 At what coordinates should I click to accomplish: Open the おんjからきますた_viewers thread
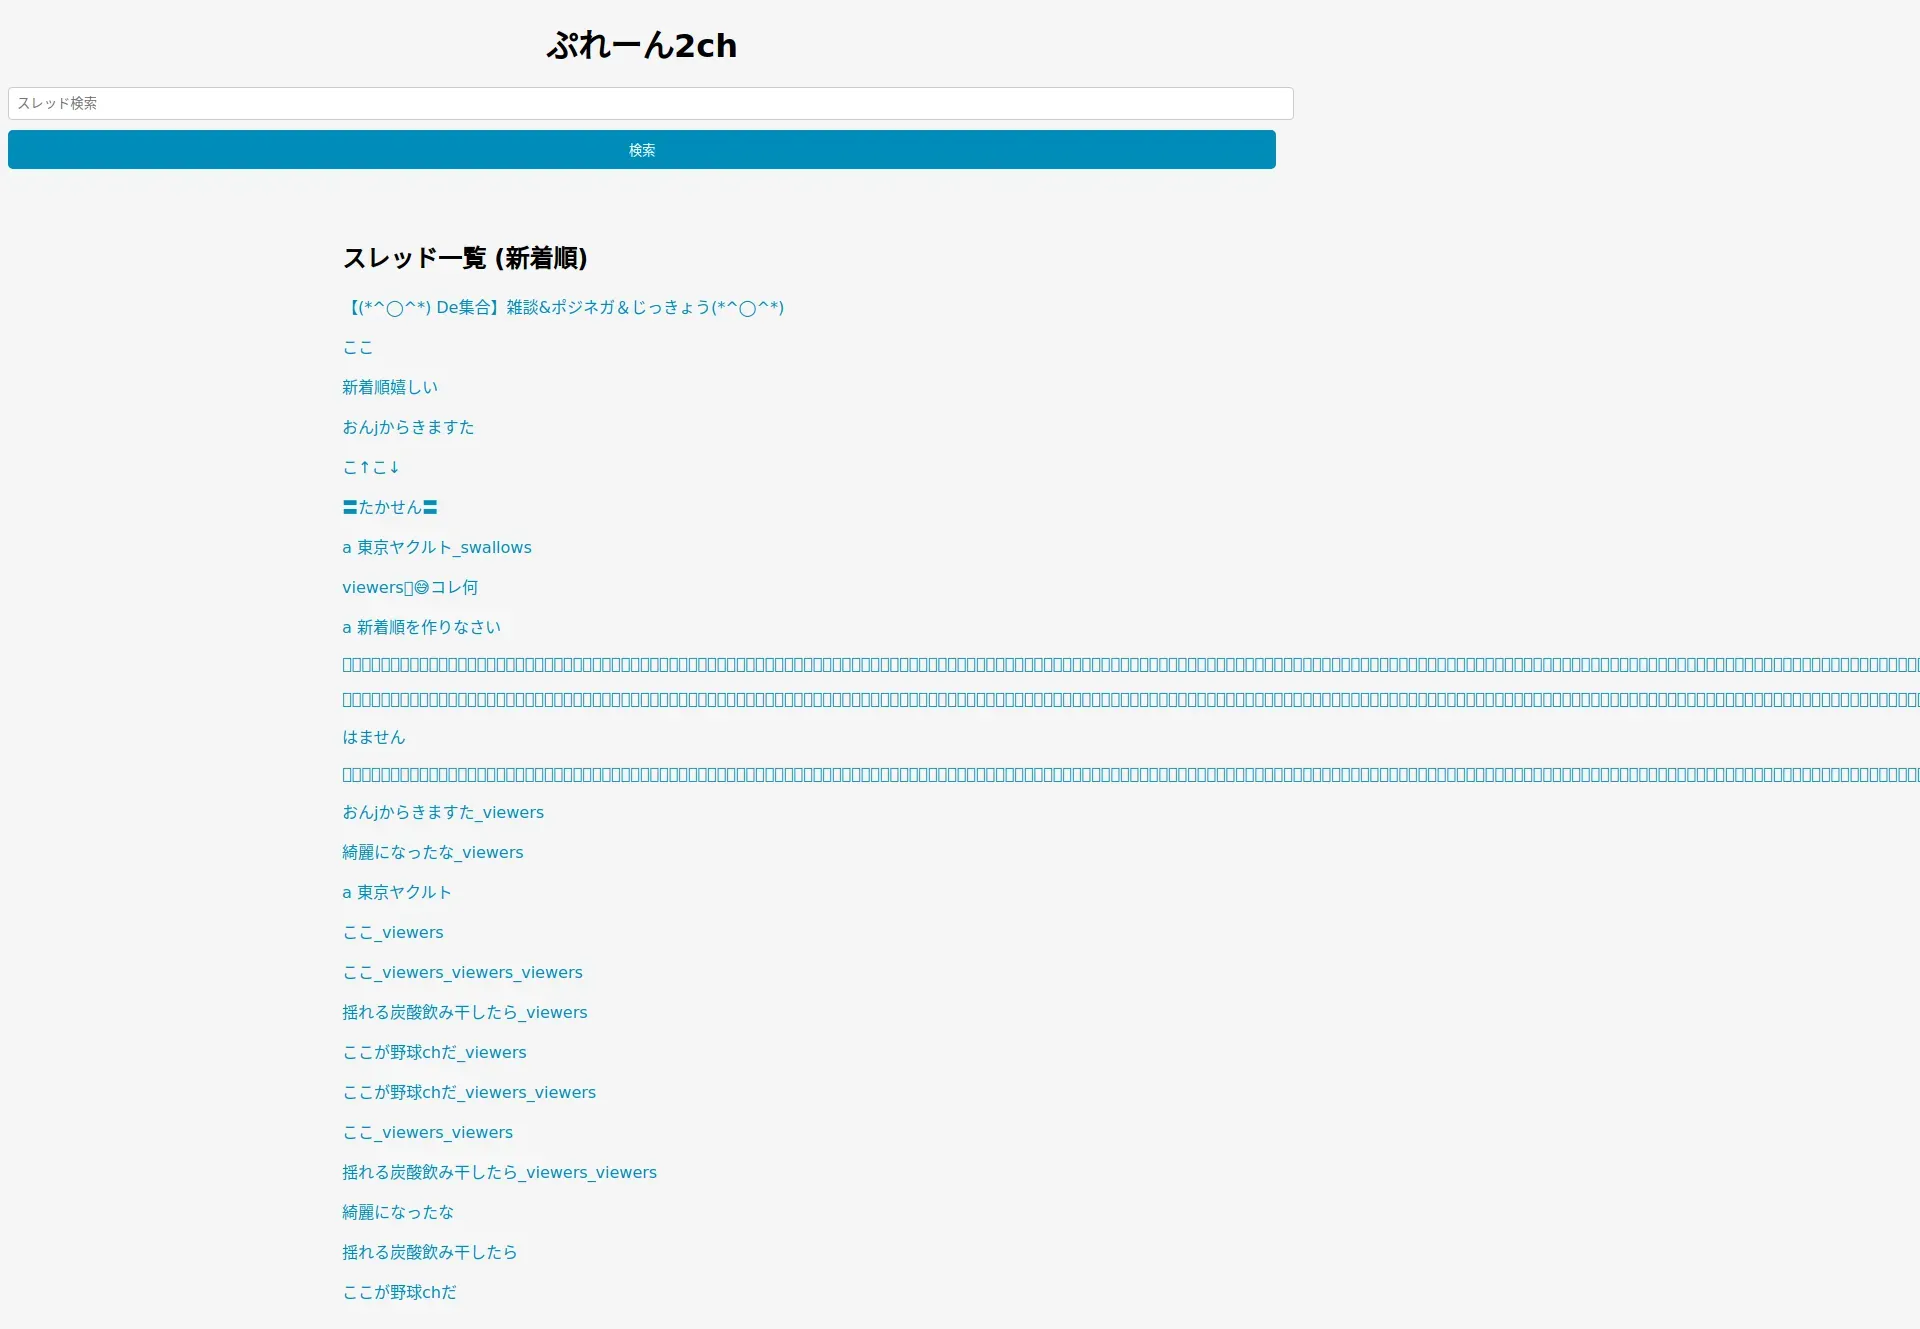442,812
